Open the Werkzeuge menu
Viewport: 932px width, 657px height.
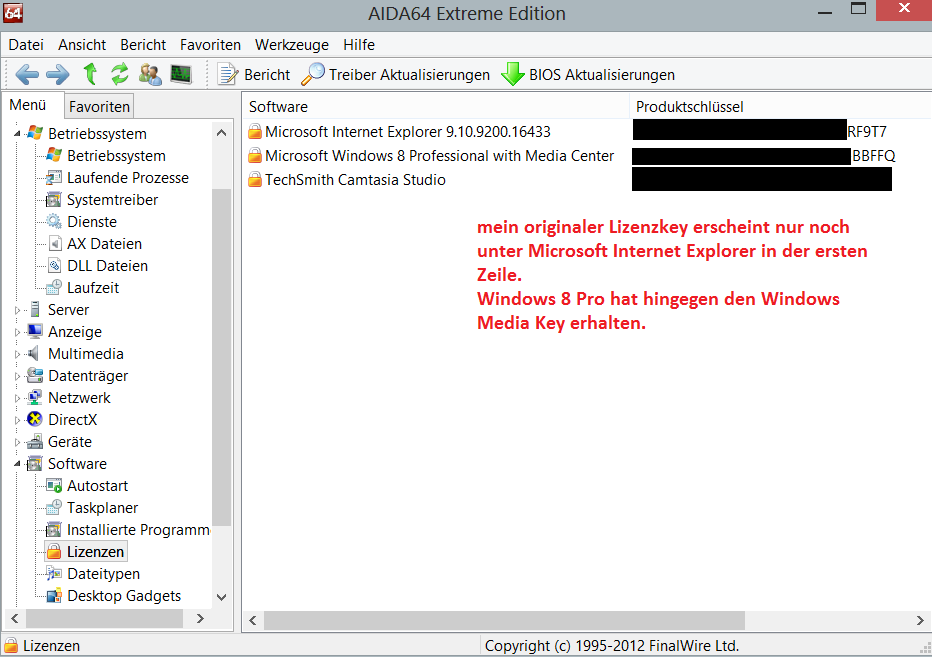[292, 45]
